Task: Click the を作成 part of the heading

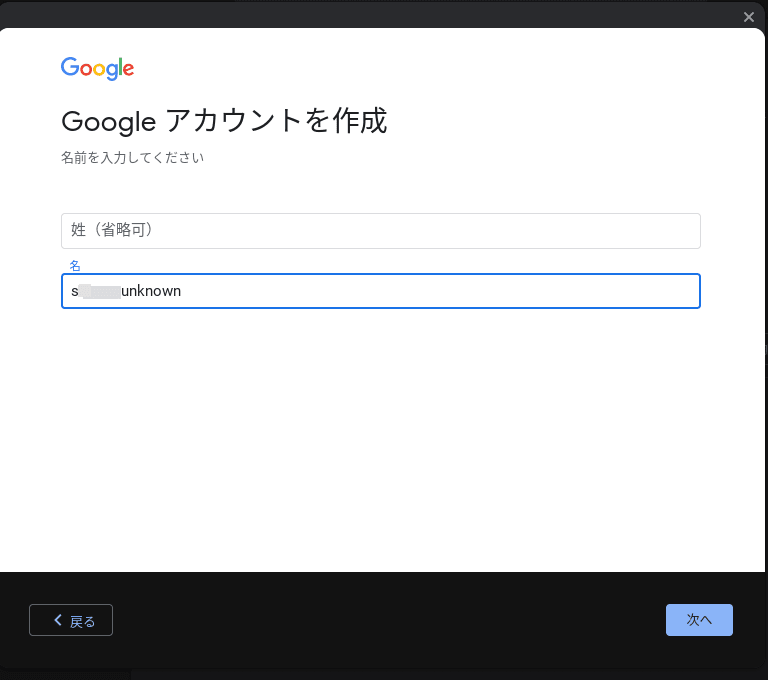Action: (346, 121)
